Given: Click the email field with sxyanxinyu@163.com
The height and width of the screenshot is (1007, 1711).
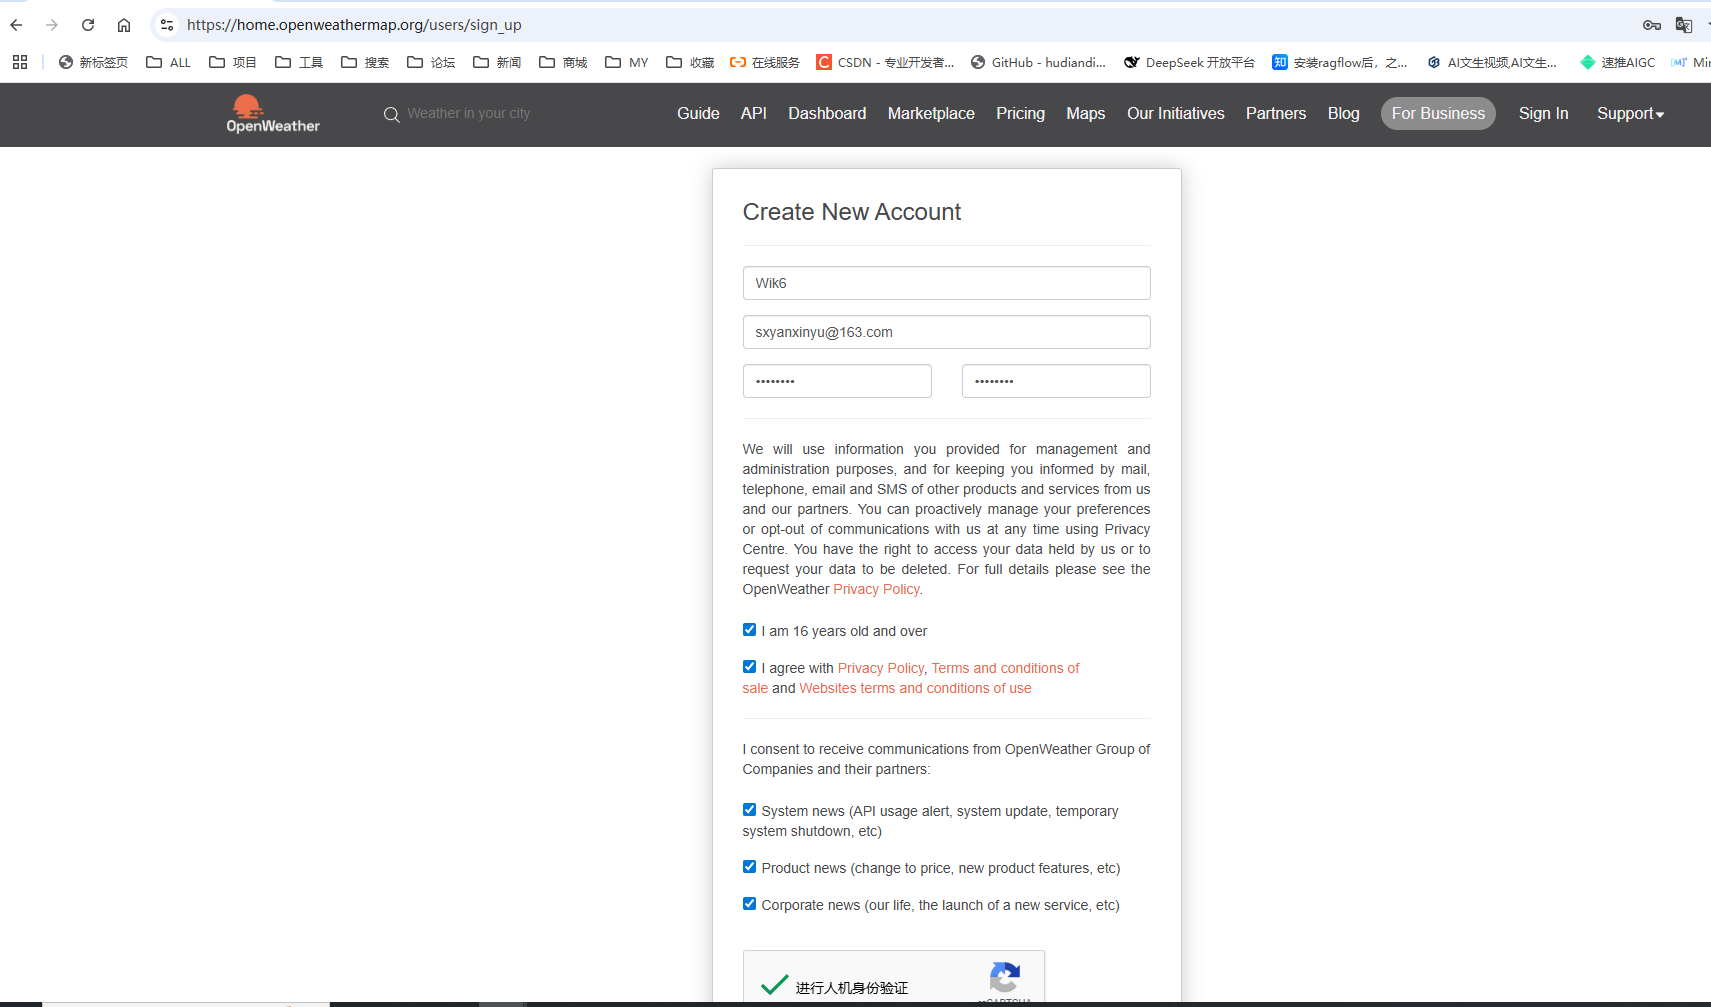Looking at the screenshot, I should (x=946, y=332).
